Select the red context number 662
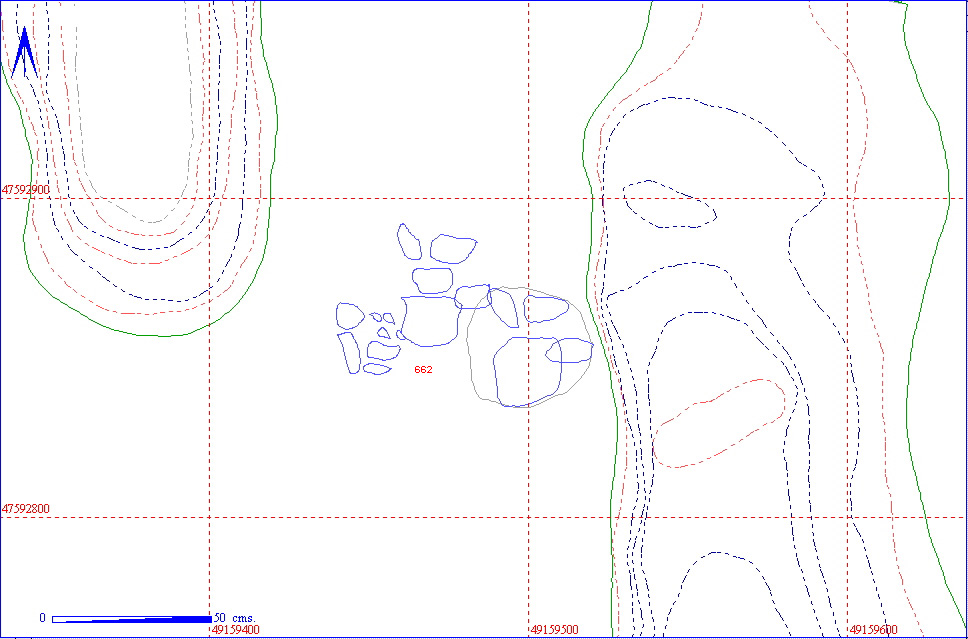 [424, 370]
